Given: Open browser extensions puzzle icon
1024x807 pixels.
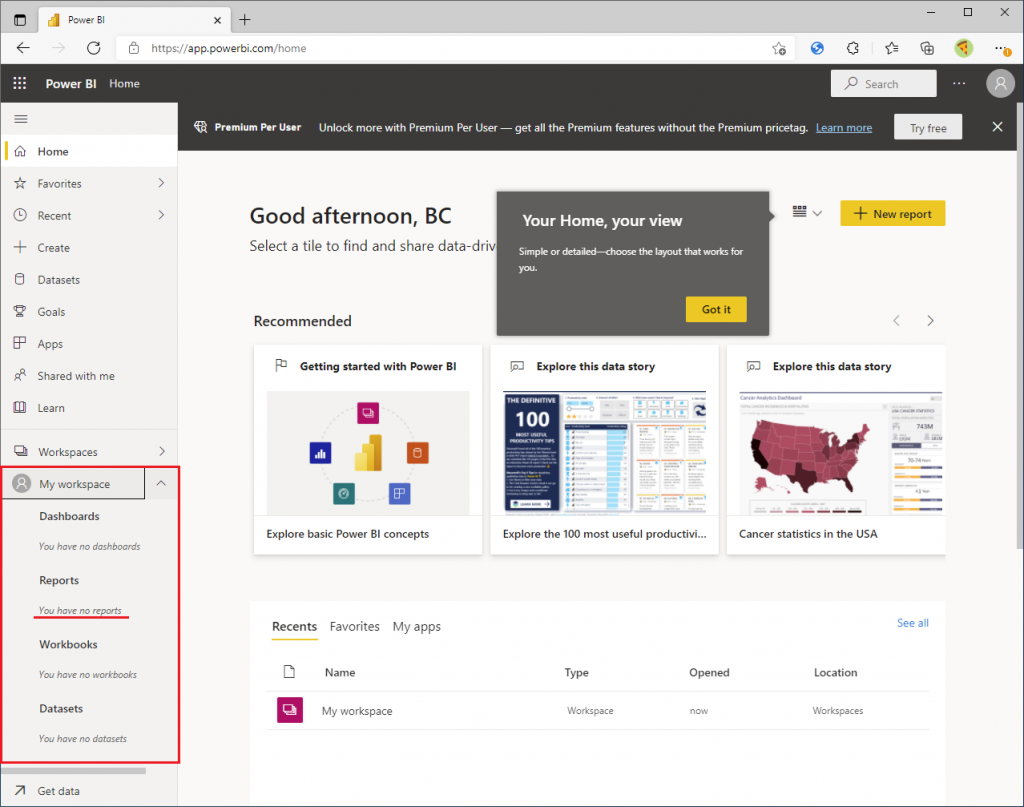Looking at the screenshot, I should (x=853, y=48).
